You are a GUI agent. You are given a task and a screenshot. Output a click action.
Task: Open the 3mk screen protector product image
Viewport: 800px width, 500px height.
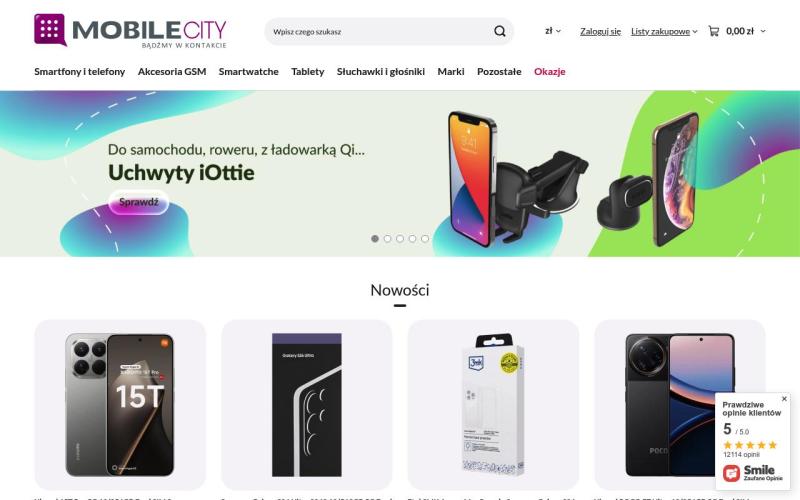click(493, 405)
